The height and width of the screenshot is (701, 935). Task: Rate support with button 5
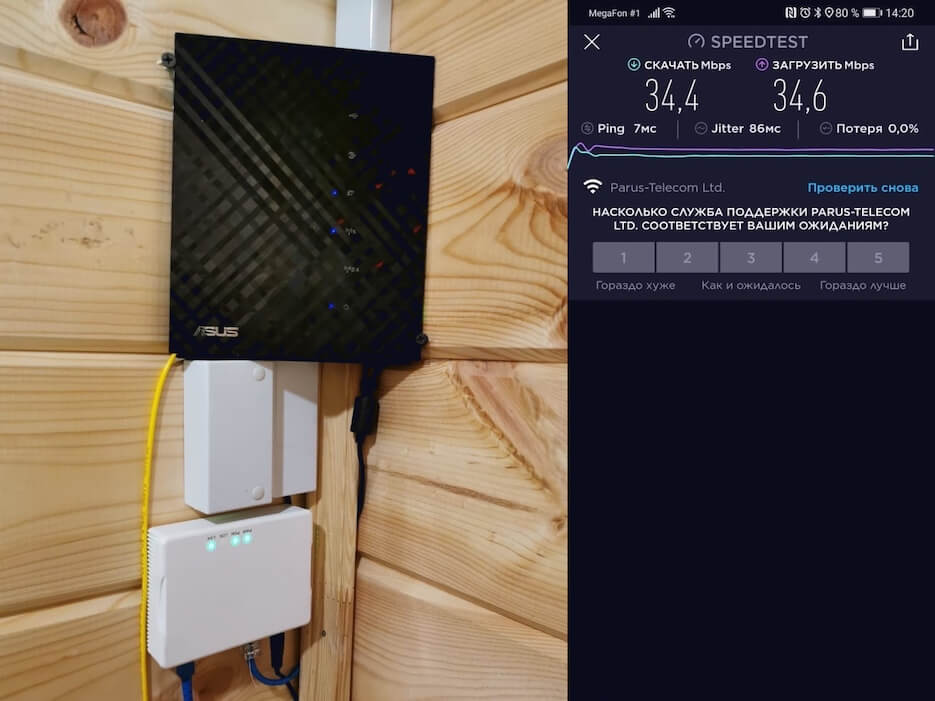coord(878,257)
